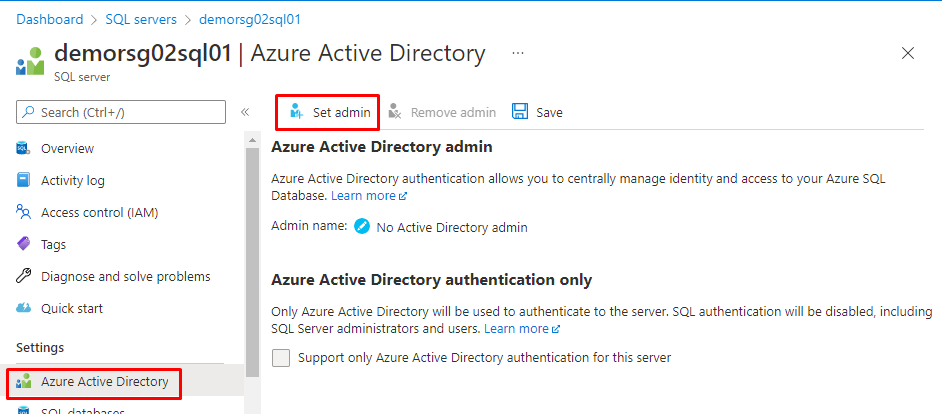Collapse the sidebar with the double chevron
This screenshot has width=942, height=414.
click(245, 112)
